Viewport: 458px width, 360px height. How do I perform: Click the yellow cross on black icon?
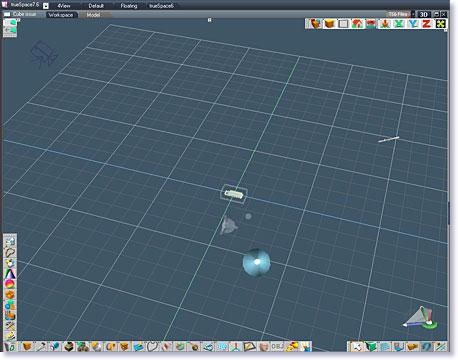[441, 24]
